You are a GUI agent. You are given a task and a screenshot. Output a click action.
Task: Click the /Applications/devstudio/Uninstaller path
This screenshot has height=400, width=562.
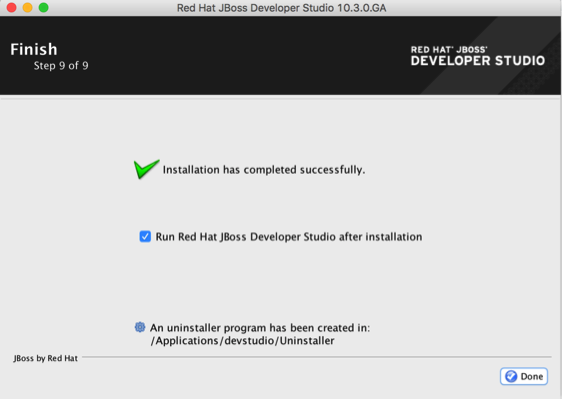(x=243, y=341)
